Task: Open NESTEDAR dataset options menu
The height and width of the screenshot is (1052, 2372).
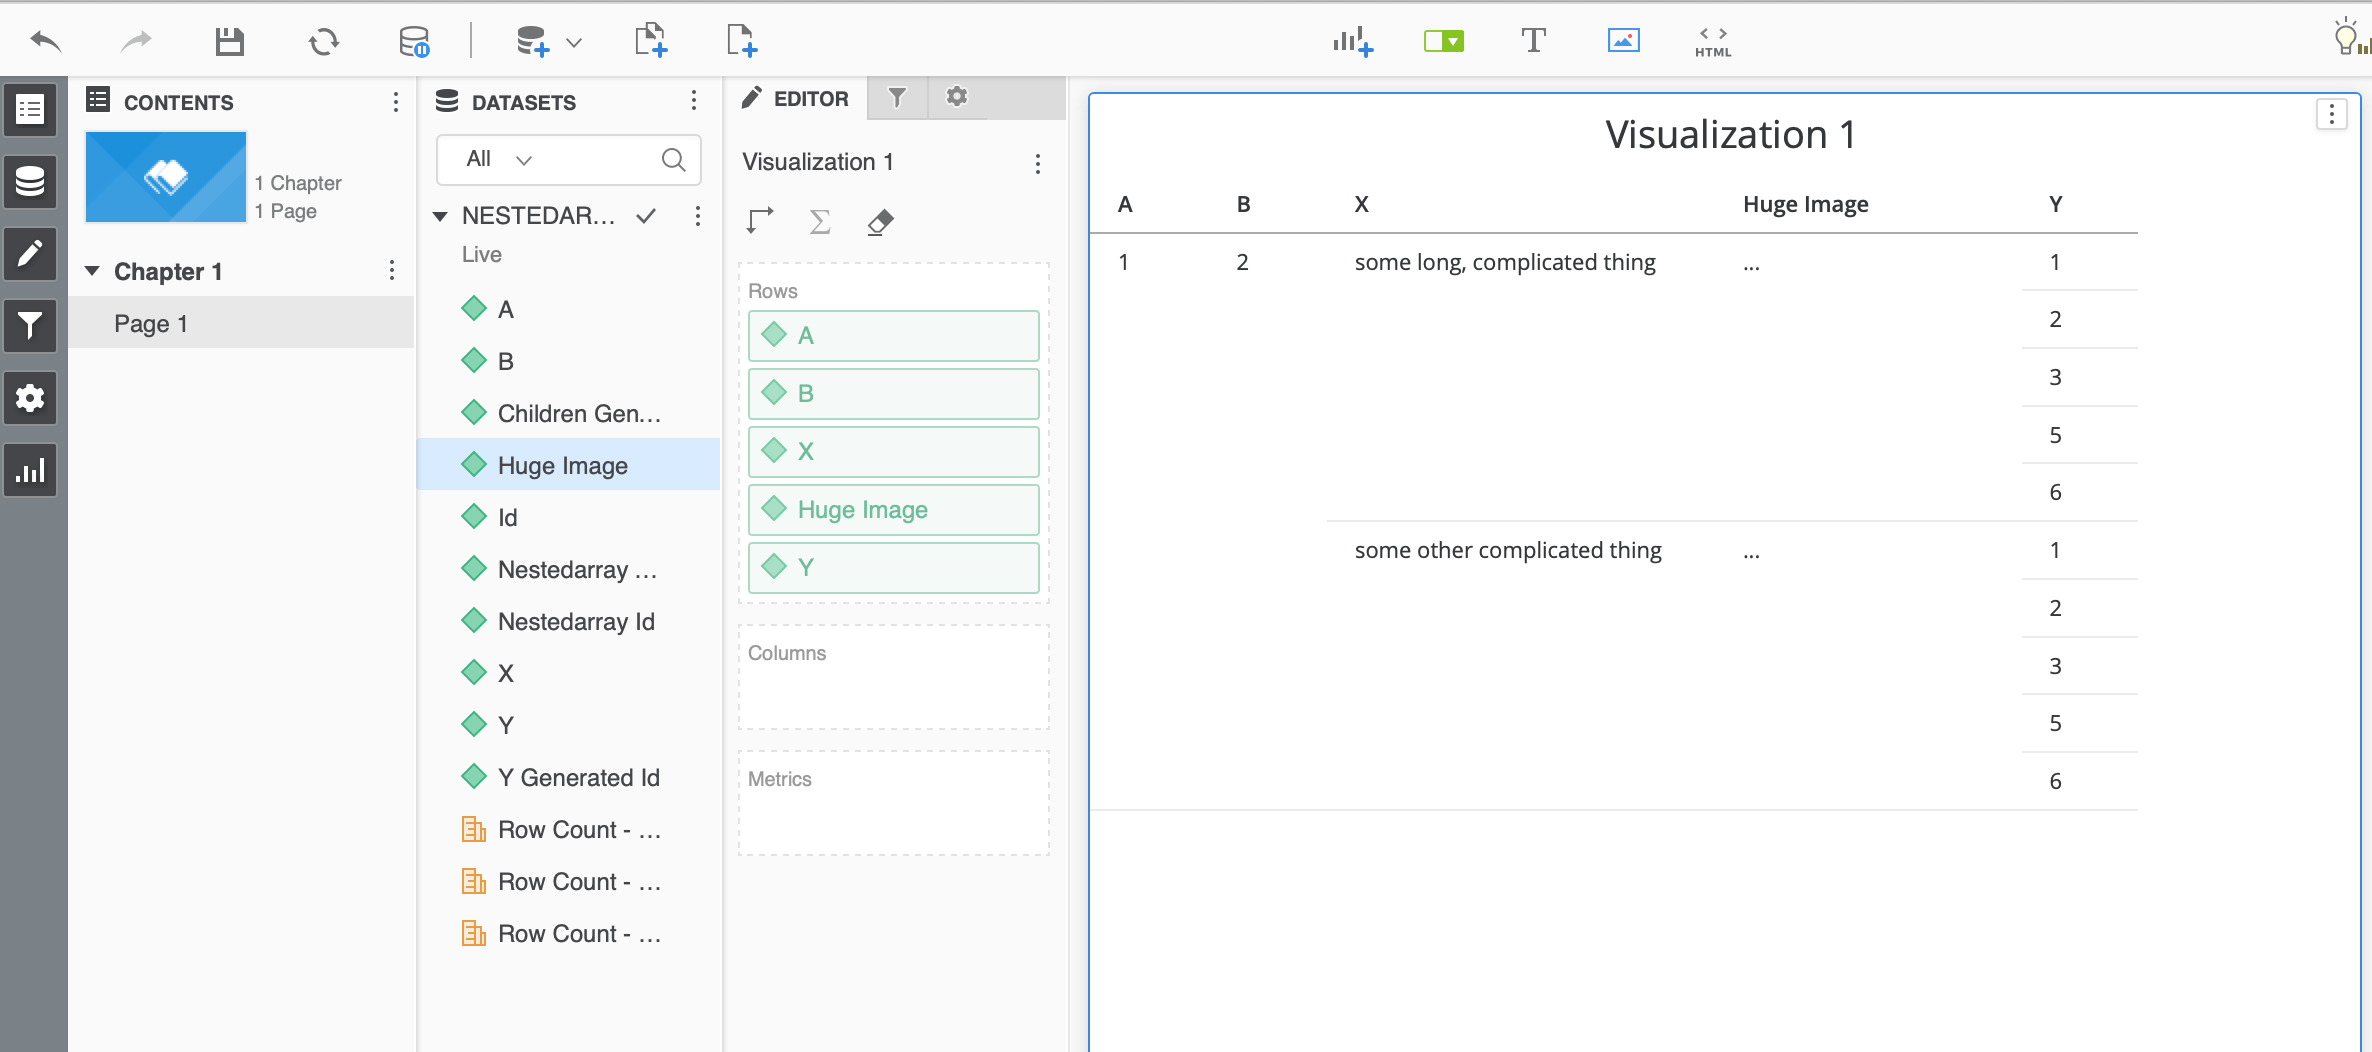Action: (x=698, y=216)
